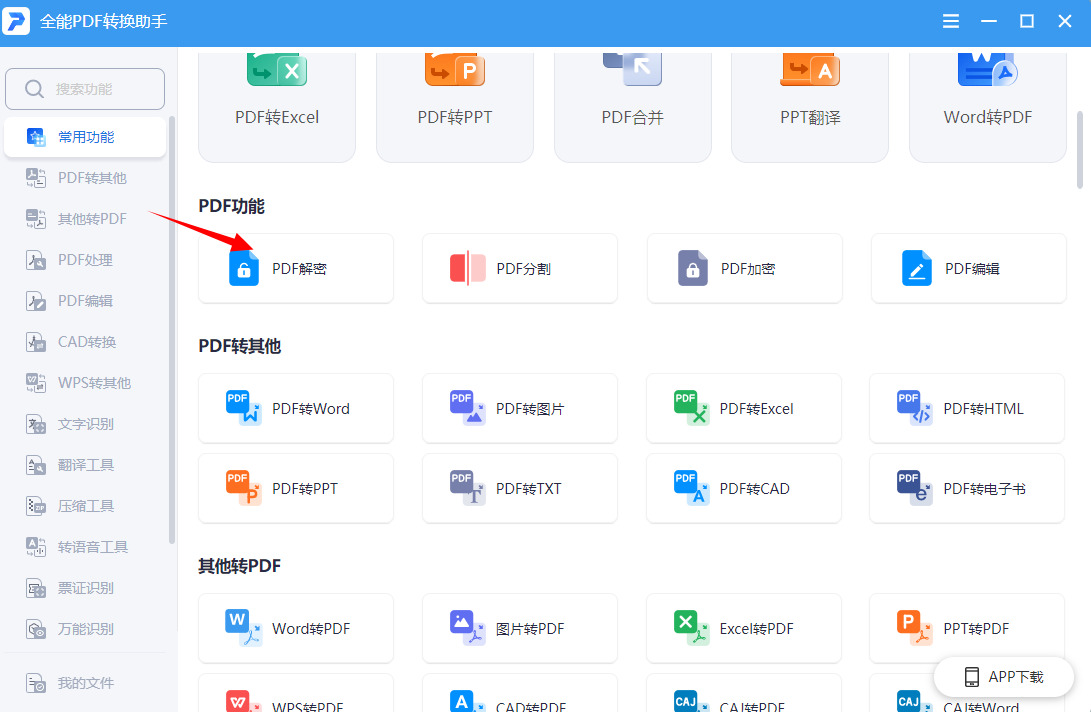Select CAD转换 in sidebar
Image resolution: width=1091 pixels, height=712 pixels.
tap(85, 342)
